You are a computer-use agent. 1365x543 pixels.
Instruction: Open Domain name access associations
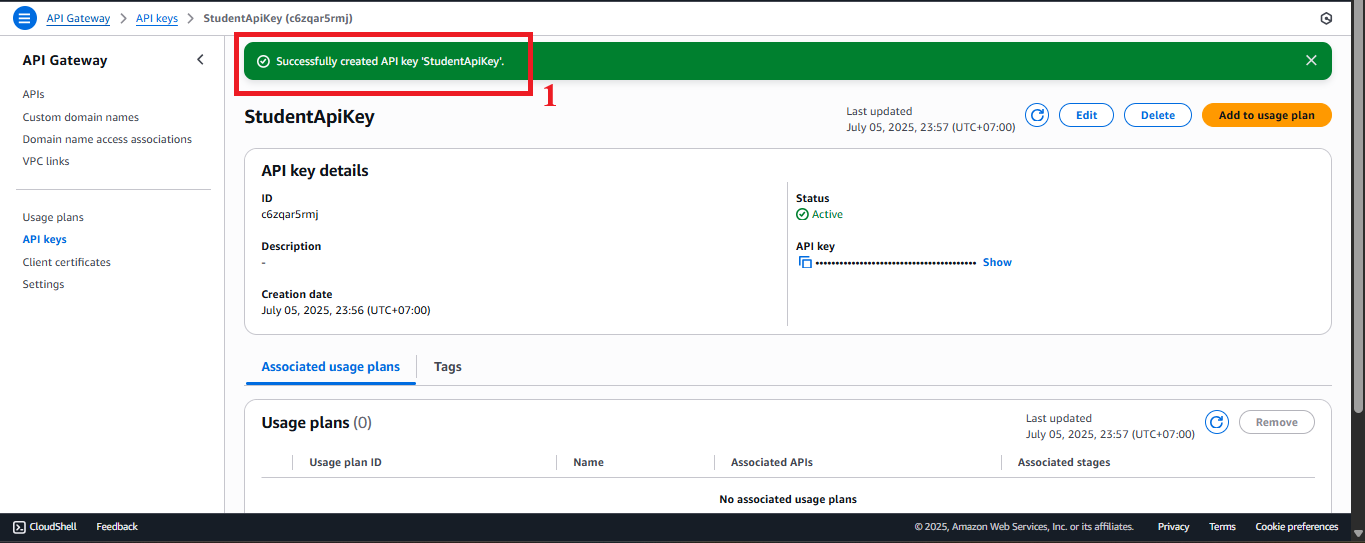pos(107,139)
